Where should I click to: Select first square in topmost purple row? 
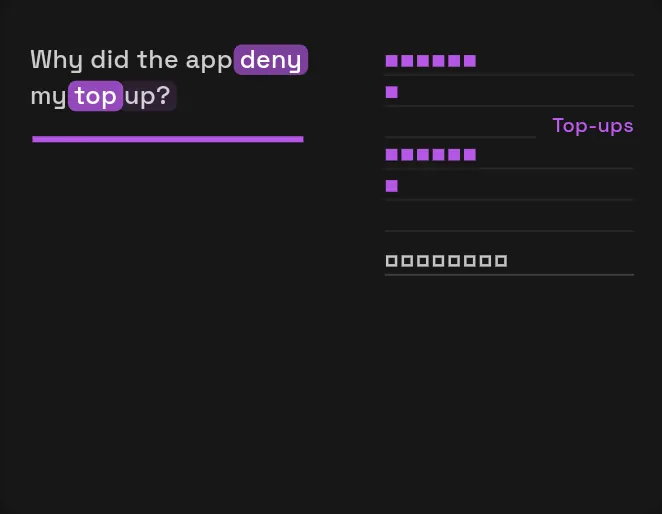[x=391, y=61]
